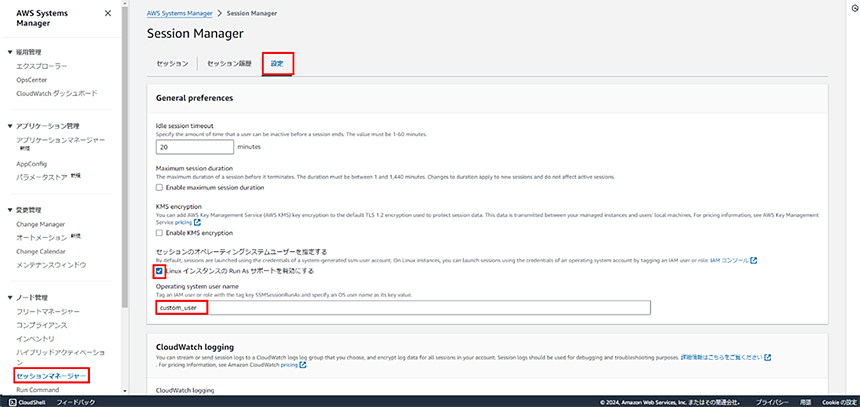This screenshot has height=407, width=860.
Task: Switch to the セッション tab
Action: coord(172,64)
